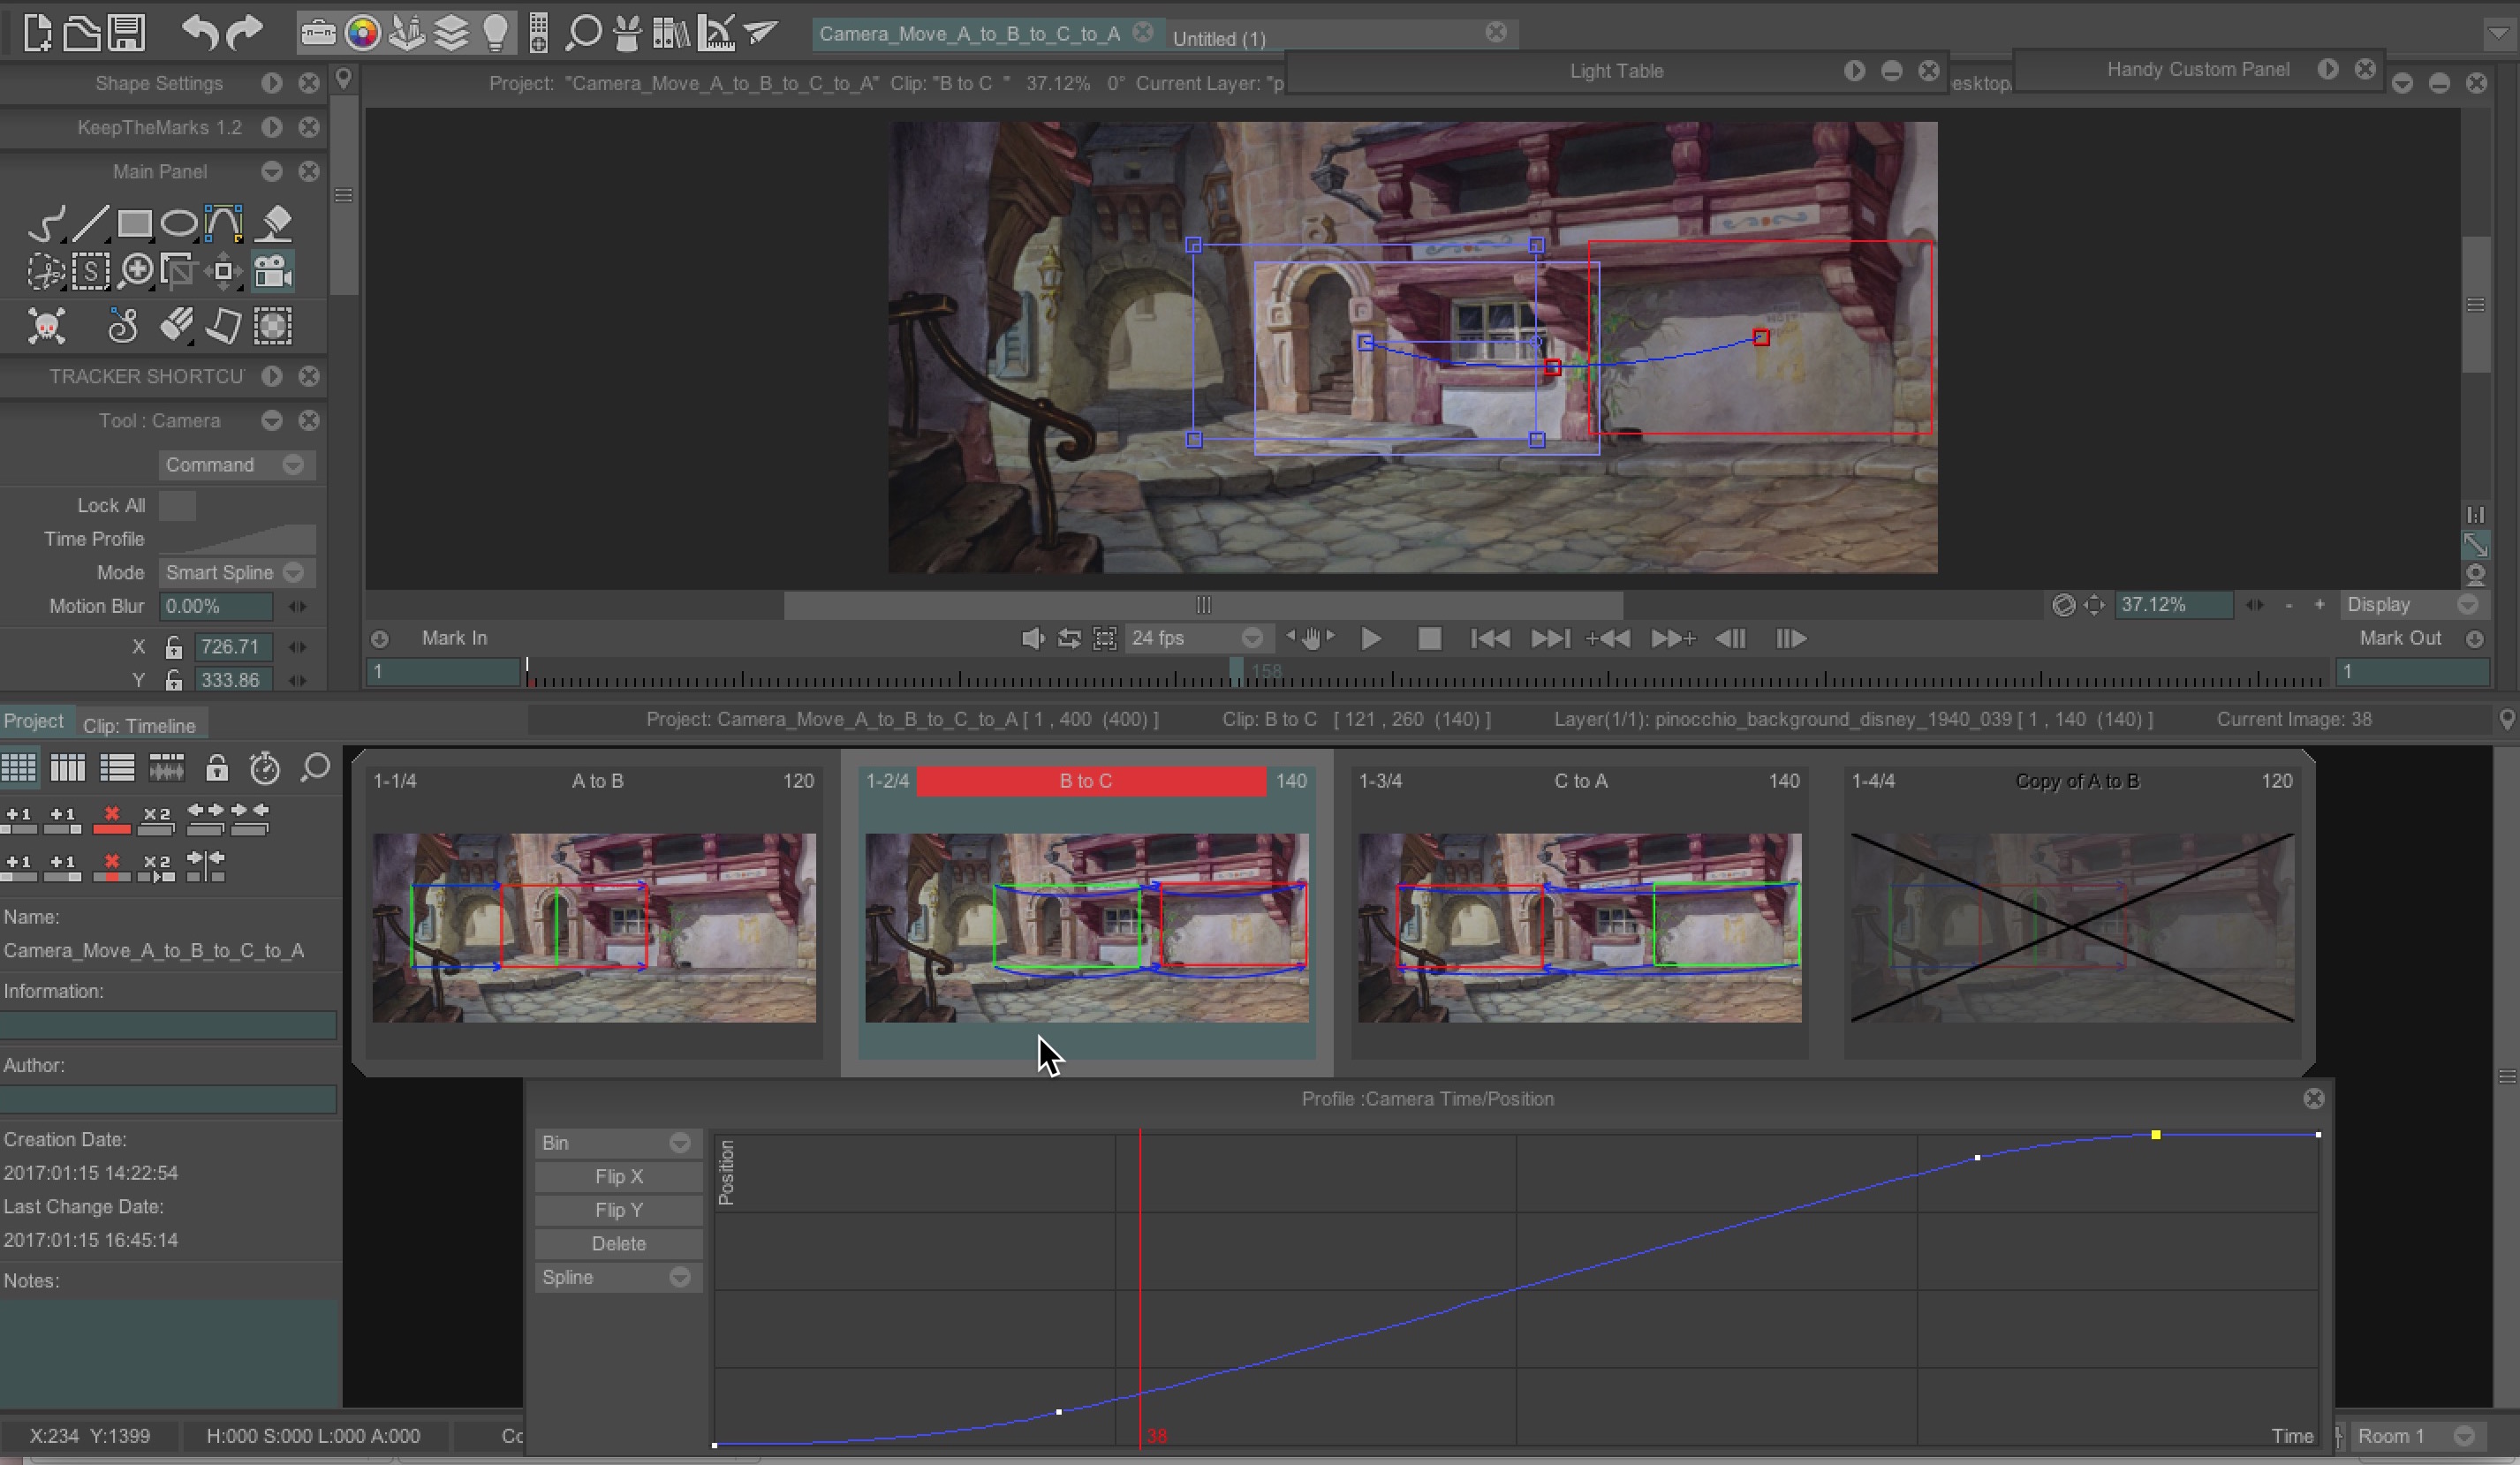Open the Command dropdown

click(x=236, y=465)
